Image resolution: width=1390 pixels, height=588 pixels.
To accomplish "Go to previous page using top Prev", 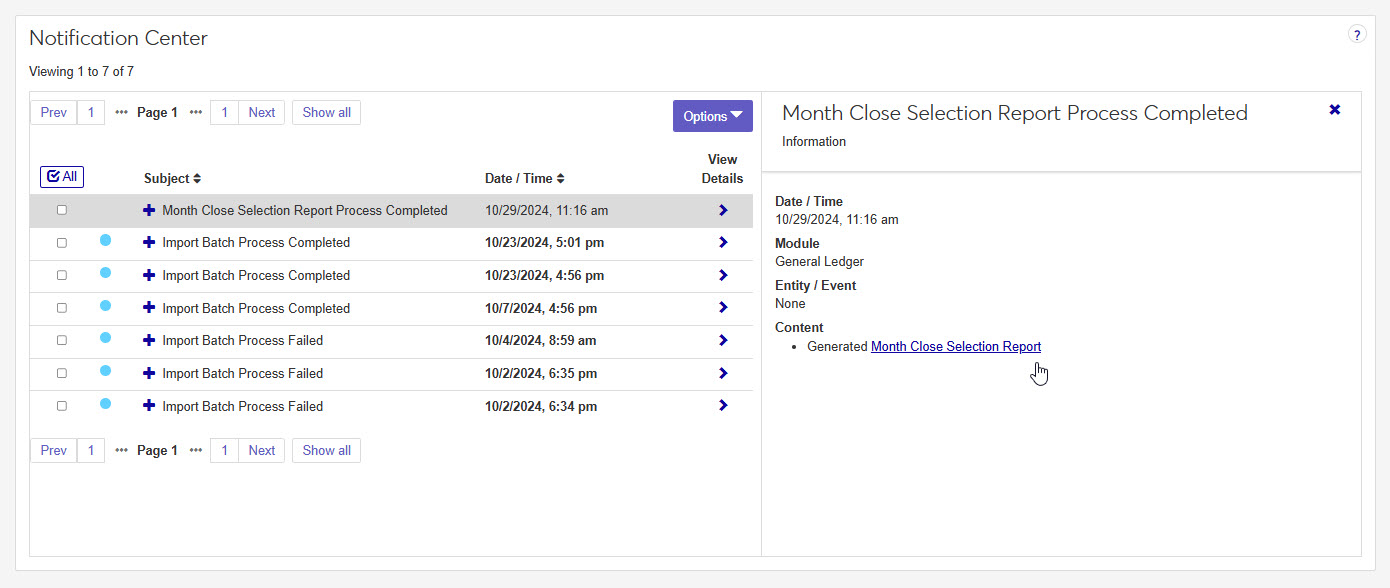I will (54, 113).
